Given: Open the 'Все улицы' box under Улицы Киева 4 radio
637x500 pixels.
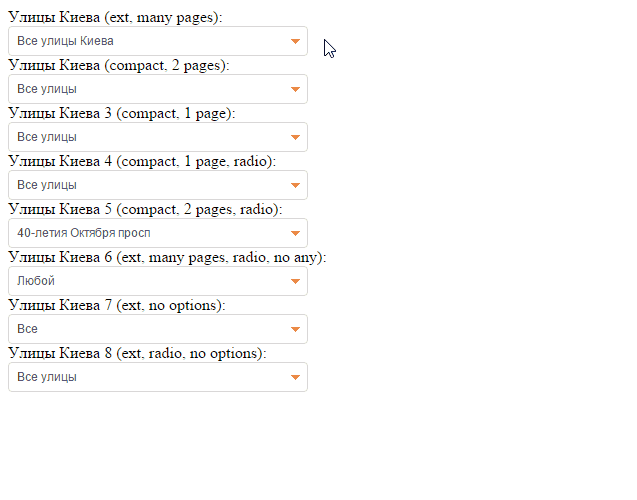Looking at the screenshot, I should (150, 185).
